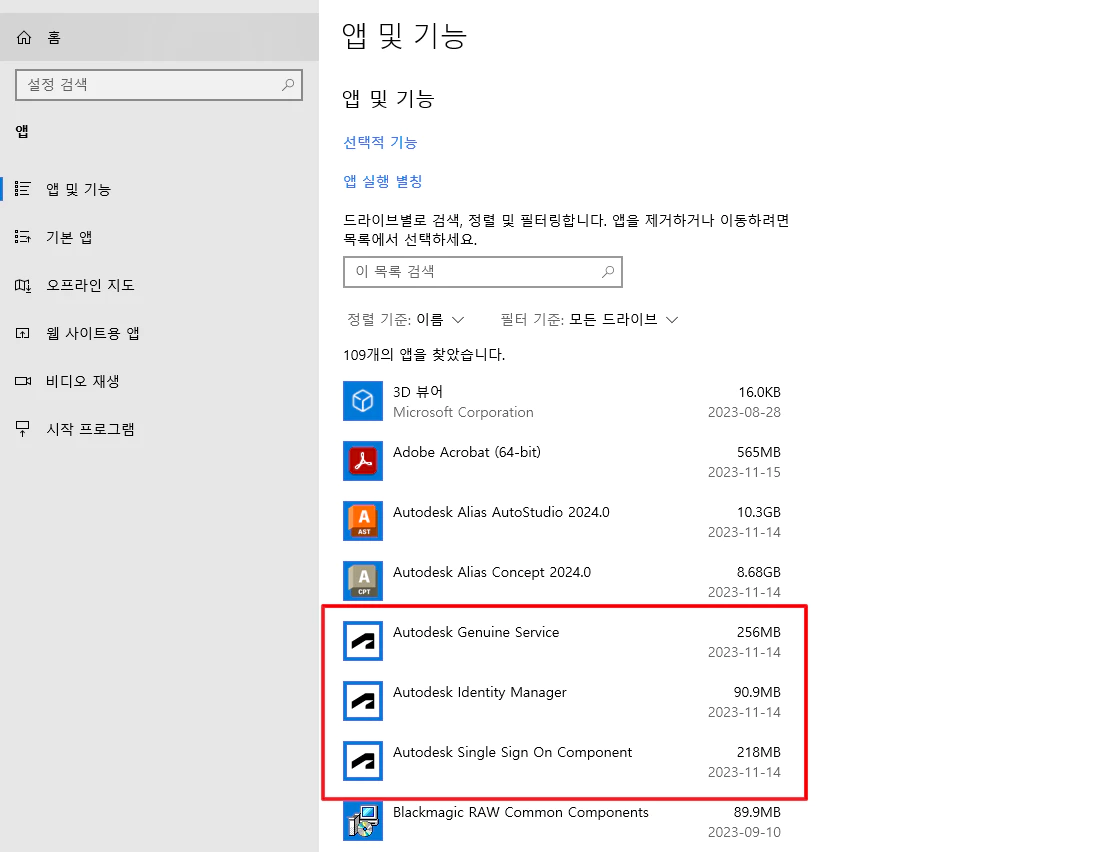
Task: Expand the 모든 드라이브 filter chevron
Action: [672, 319]
